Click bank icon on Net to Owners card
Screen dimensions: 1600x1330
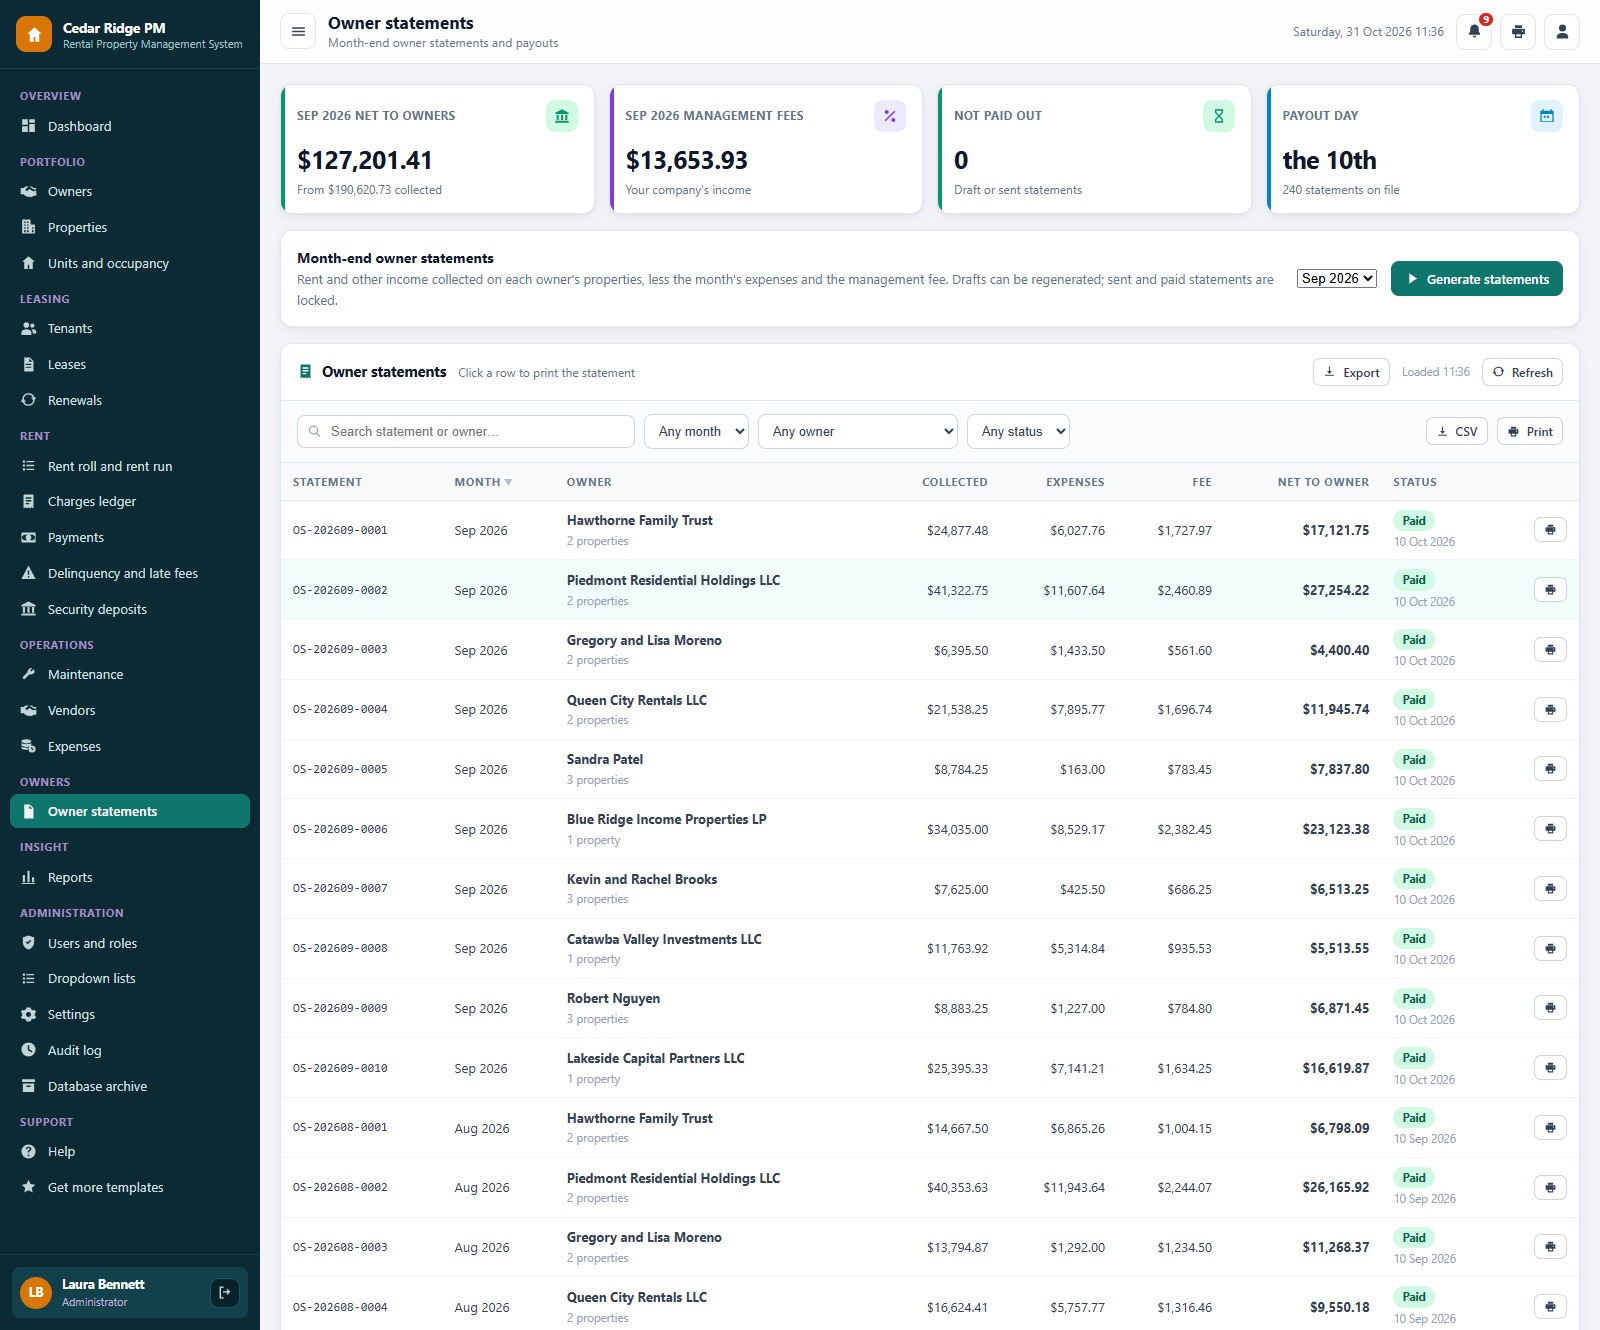[x=562, y=116]
